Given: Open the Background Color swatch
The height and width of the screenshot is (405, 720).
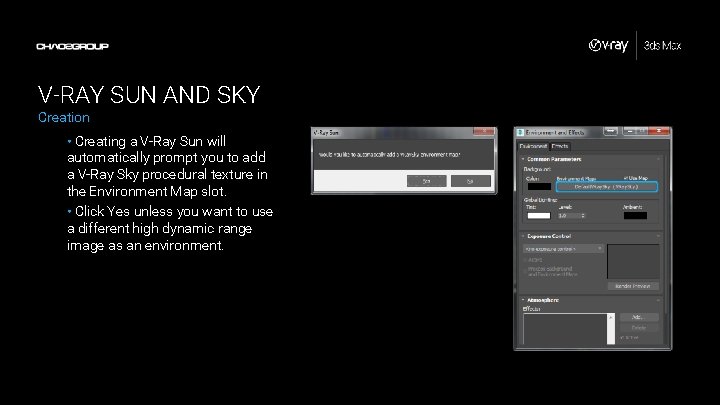Looking at the screenshot, I should 539,186.
